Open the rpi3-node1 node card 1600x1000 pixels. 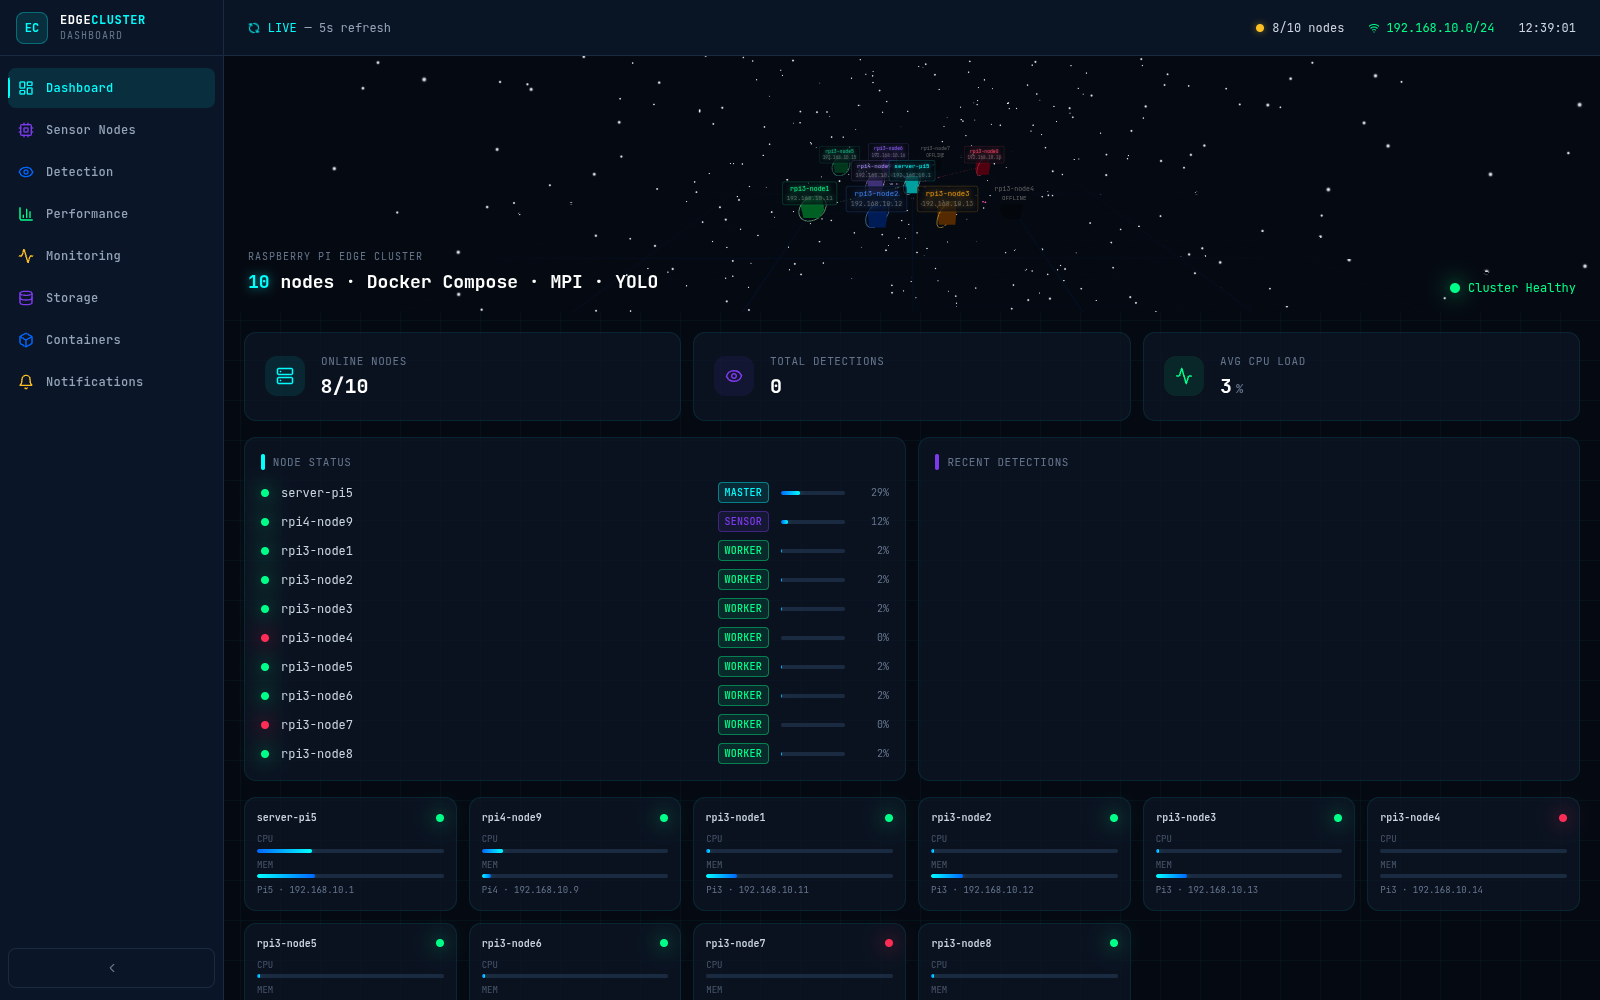pos(799,854)
